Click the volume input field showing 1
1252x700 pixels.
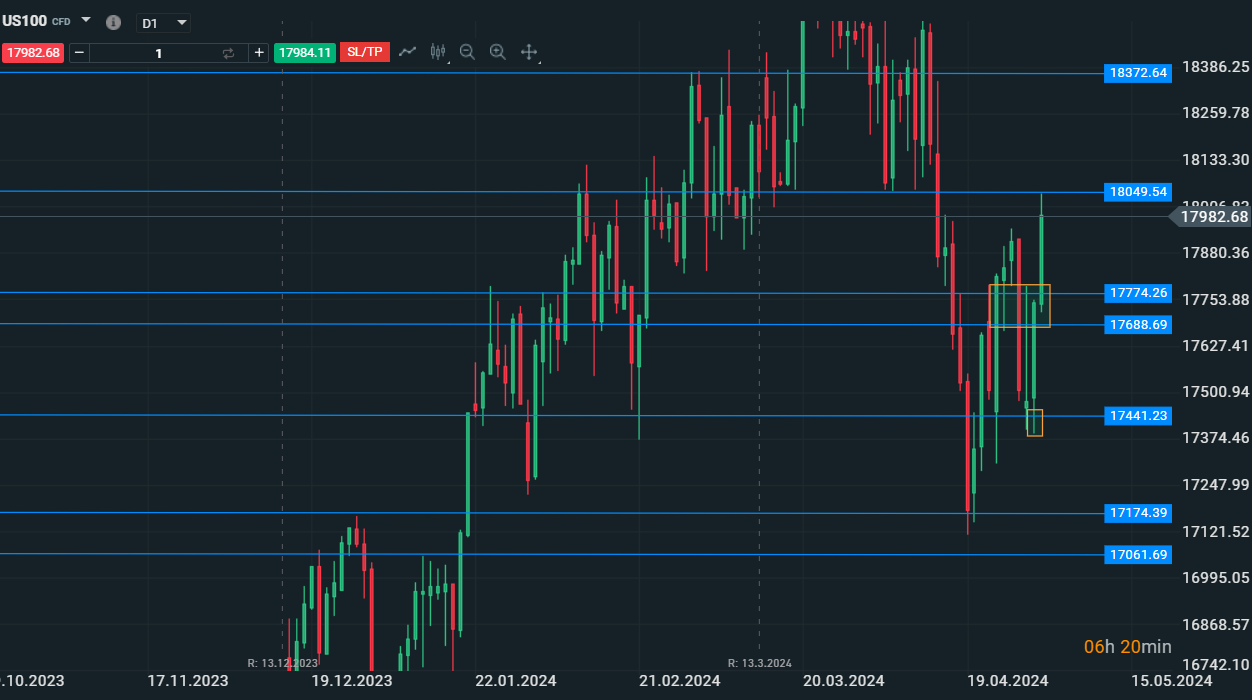158,52
